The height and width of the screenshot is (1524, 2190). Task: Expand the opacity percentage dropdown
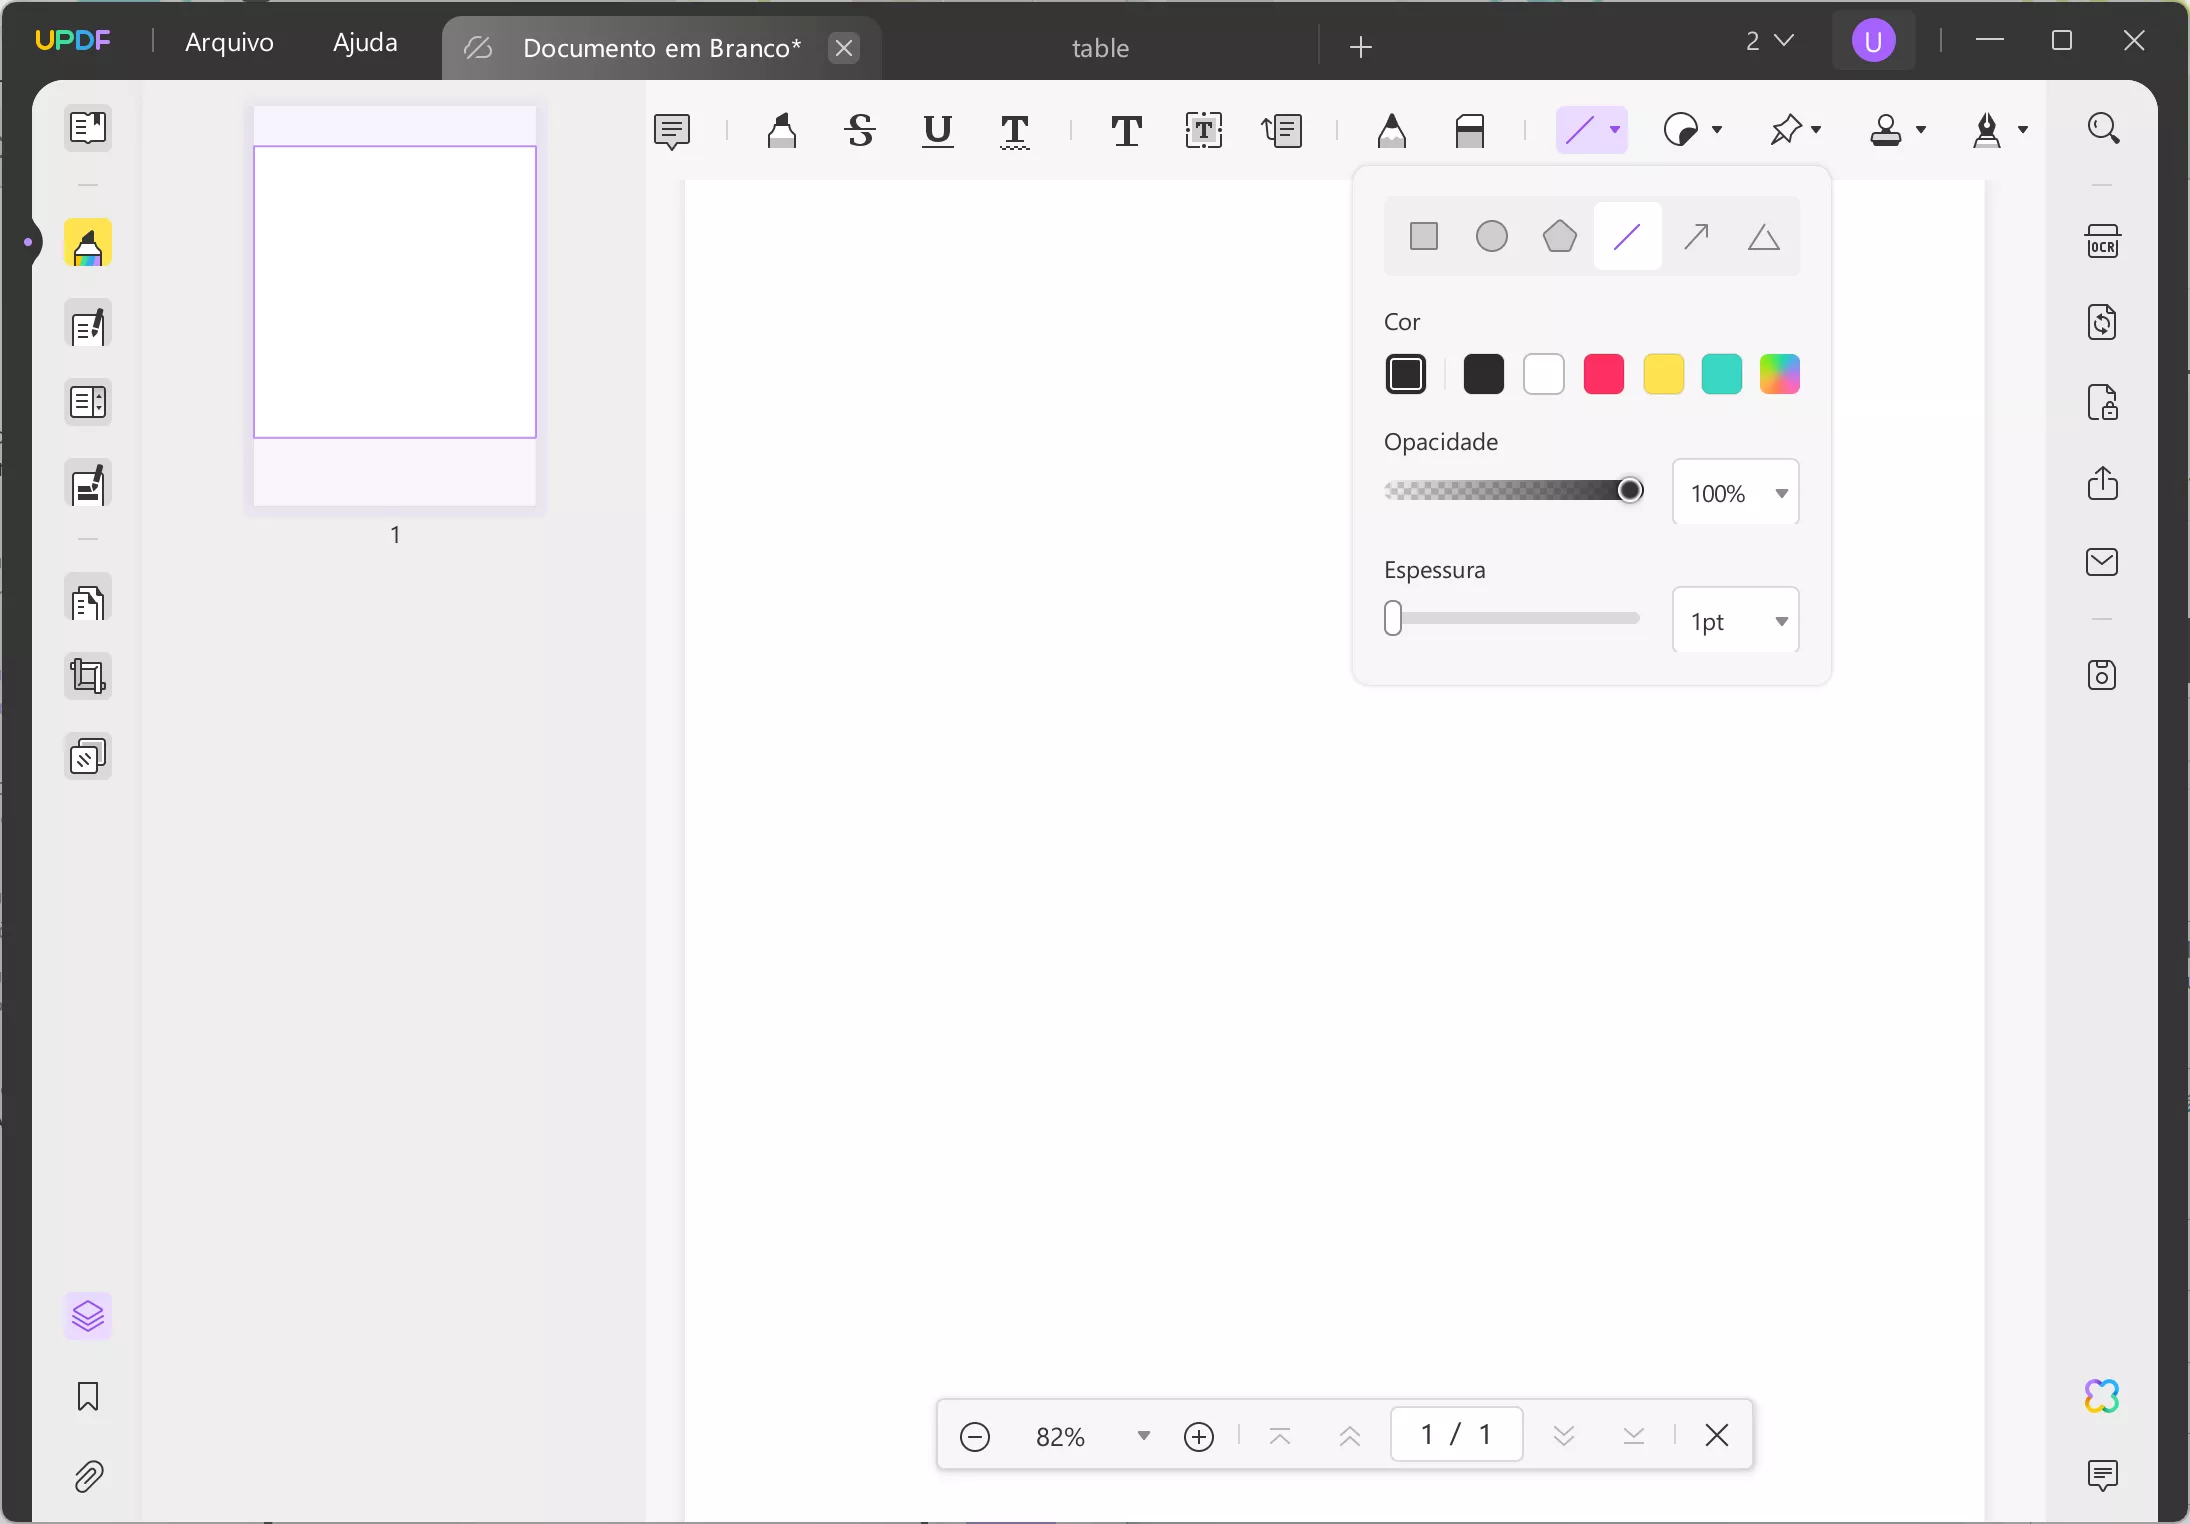coord(1781,491)
